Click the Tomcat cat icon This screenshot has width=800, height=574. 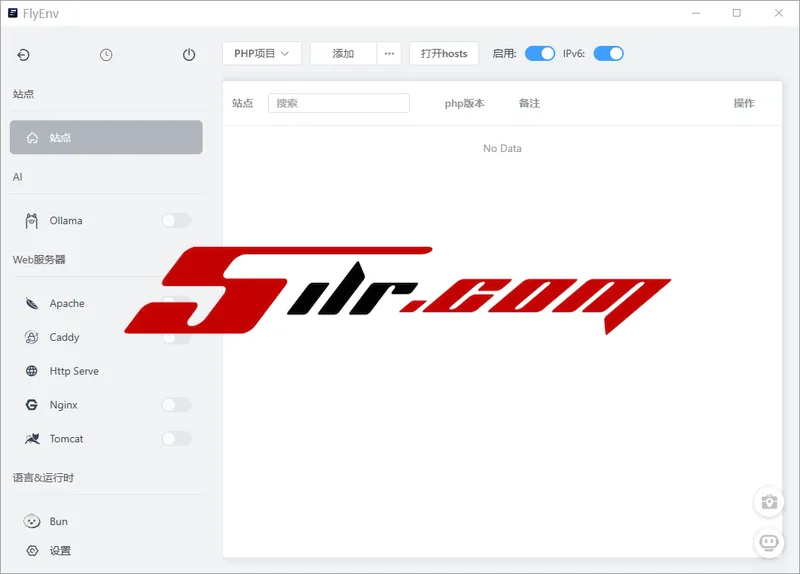32,439
